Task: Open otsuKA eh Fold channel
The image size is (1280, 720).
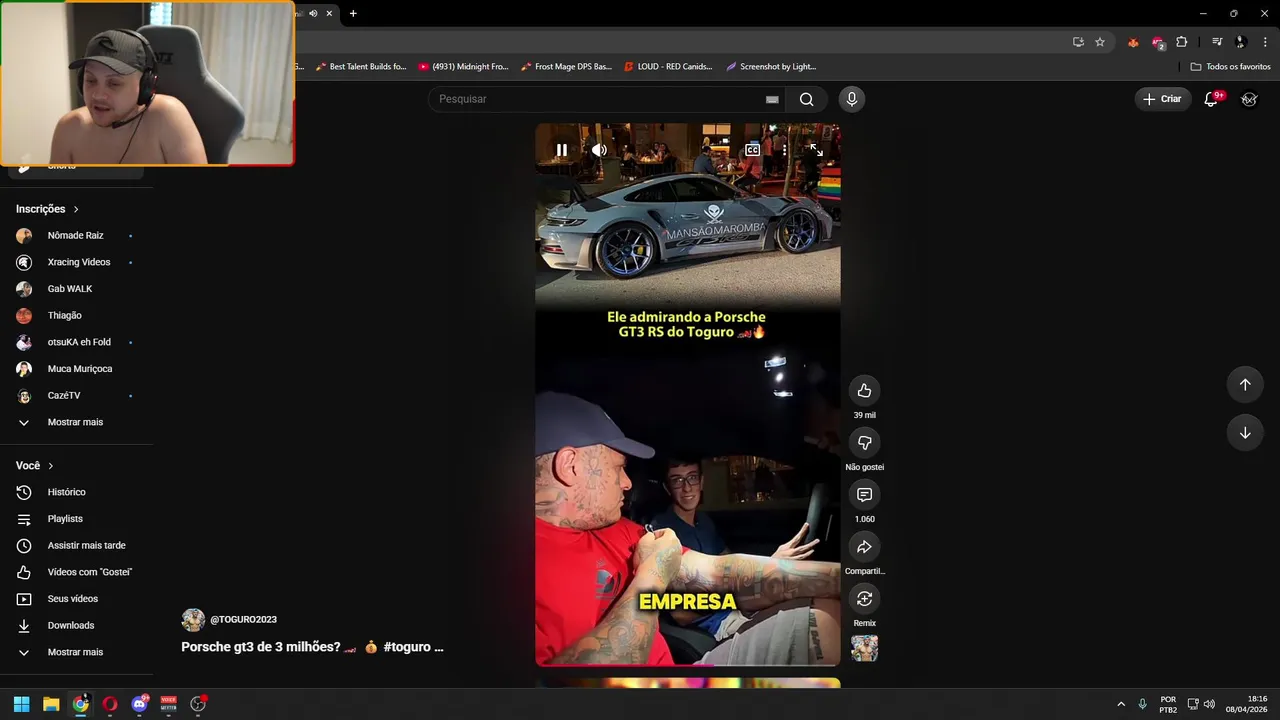Action: point(76,342)
